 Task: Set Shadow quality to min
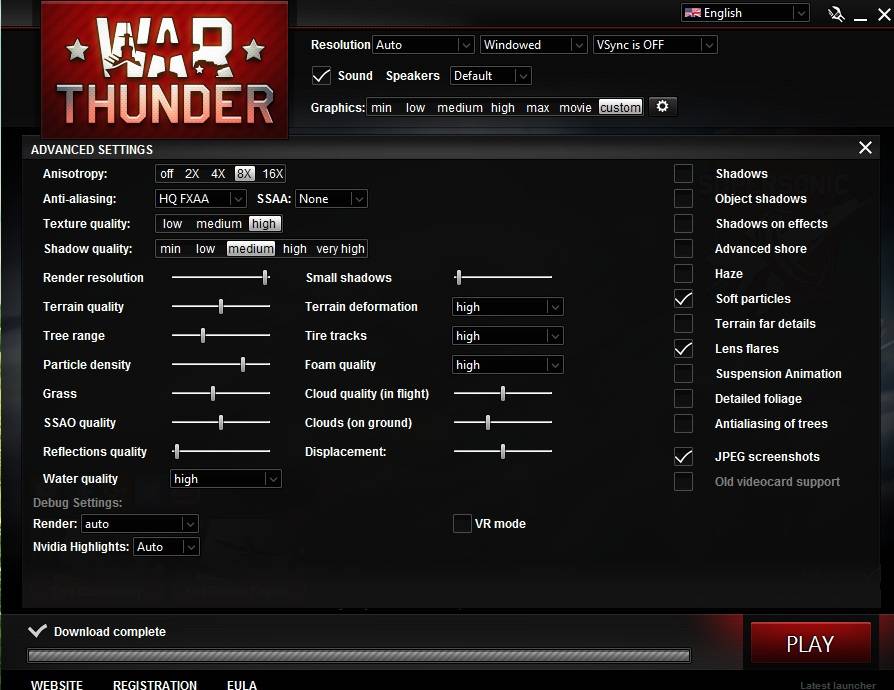click(x=170, y=249)
